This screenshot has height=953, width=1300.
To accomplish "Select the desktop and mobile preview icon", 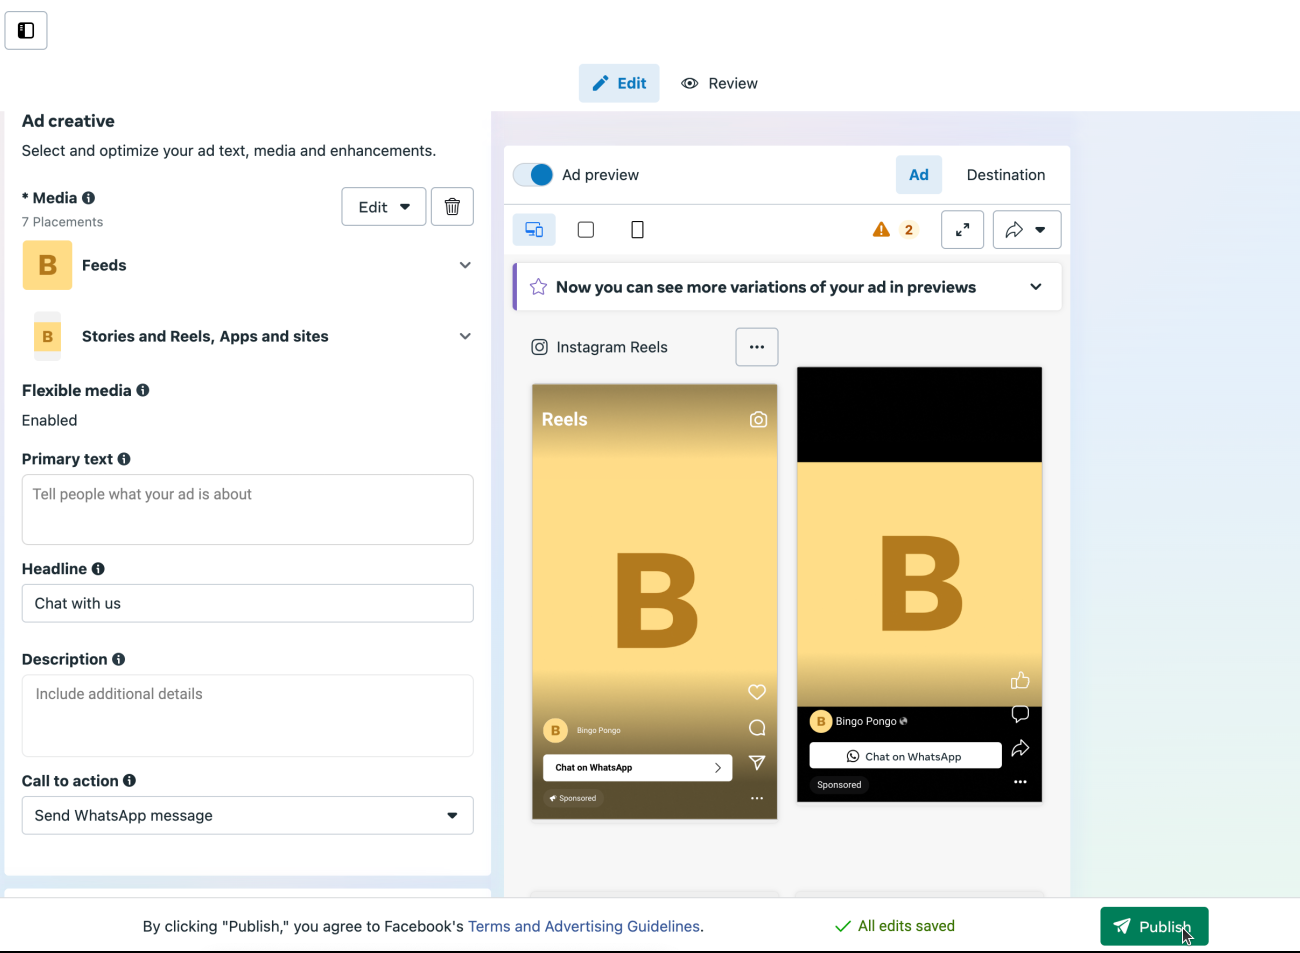I will click(534, 230).
